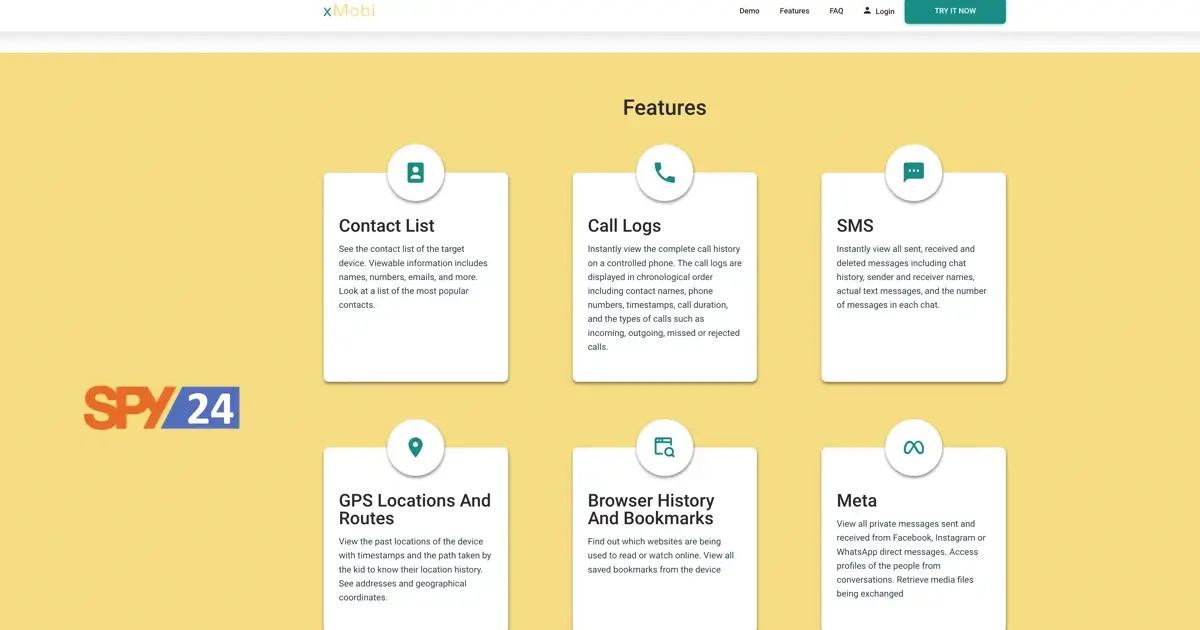This screenshot has height=630, width=1200.
Task: Select the Browser History And Bookmarks heading
Action: pos(651,509)
